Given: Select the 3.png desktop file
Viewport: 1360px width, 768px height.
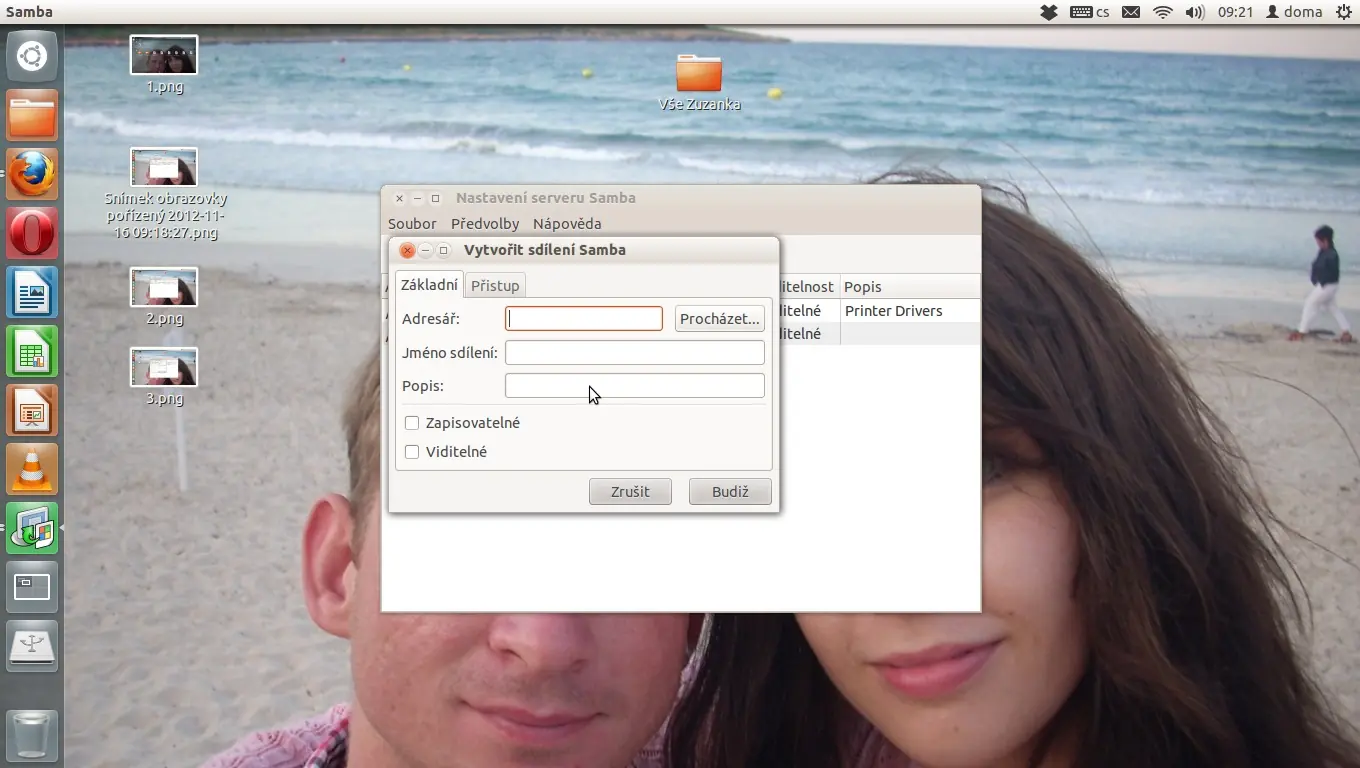Looking at the screenshot, I should tap(164, 377).
